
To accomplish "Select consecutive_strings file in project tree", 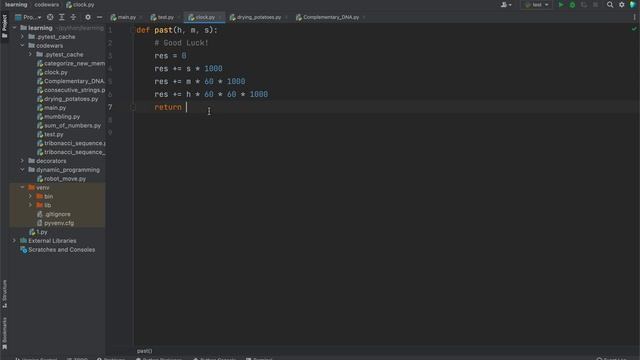I will click(x=71, y=90).
